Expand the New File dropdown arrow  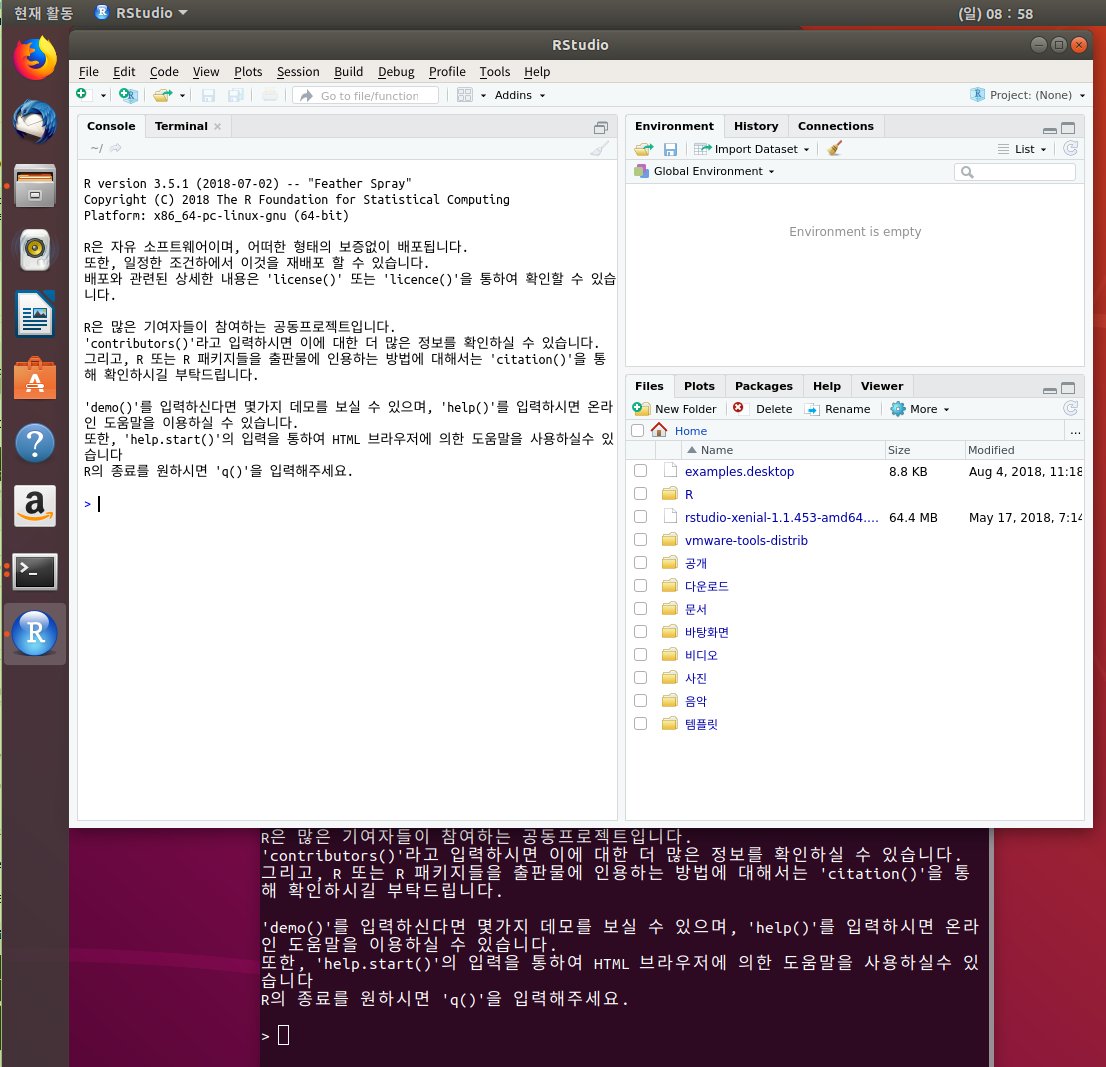pos(103,95)
